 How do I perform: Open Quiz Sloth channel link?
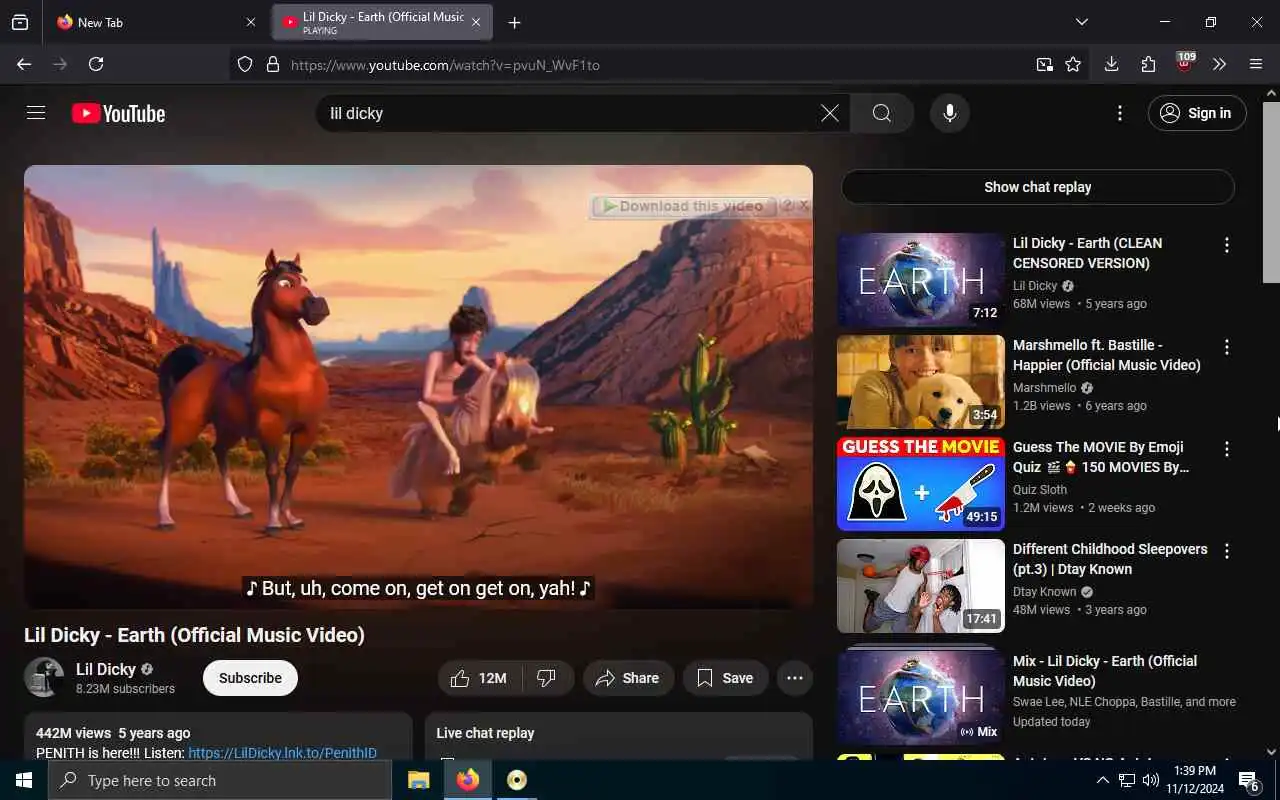coord(1040,490)
